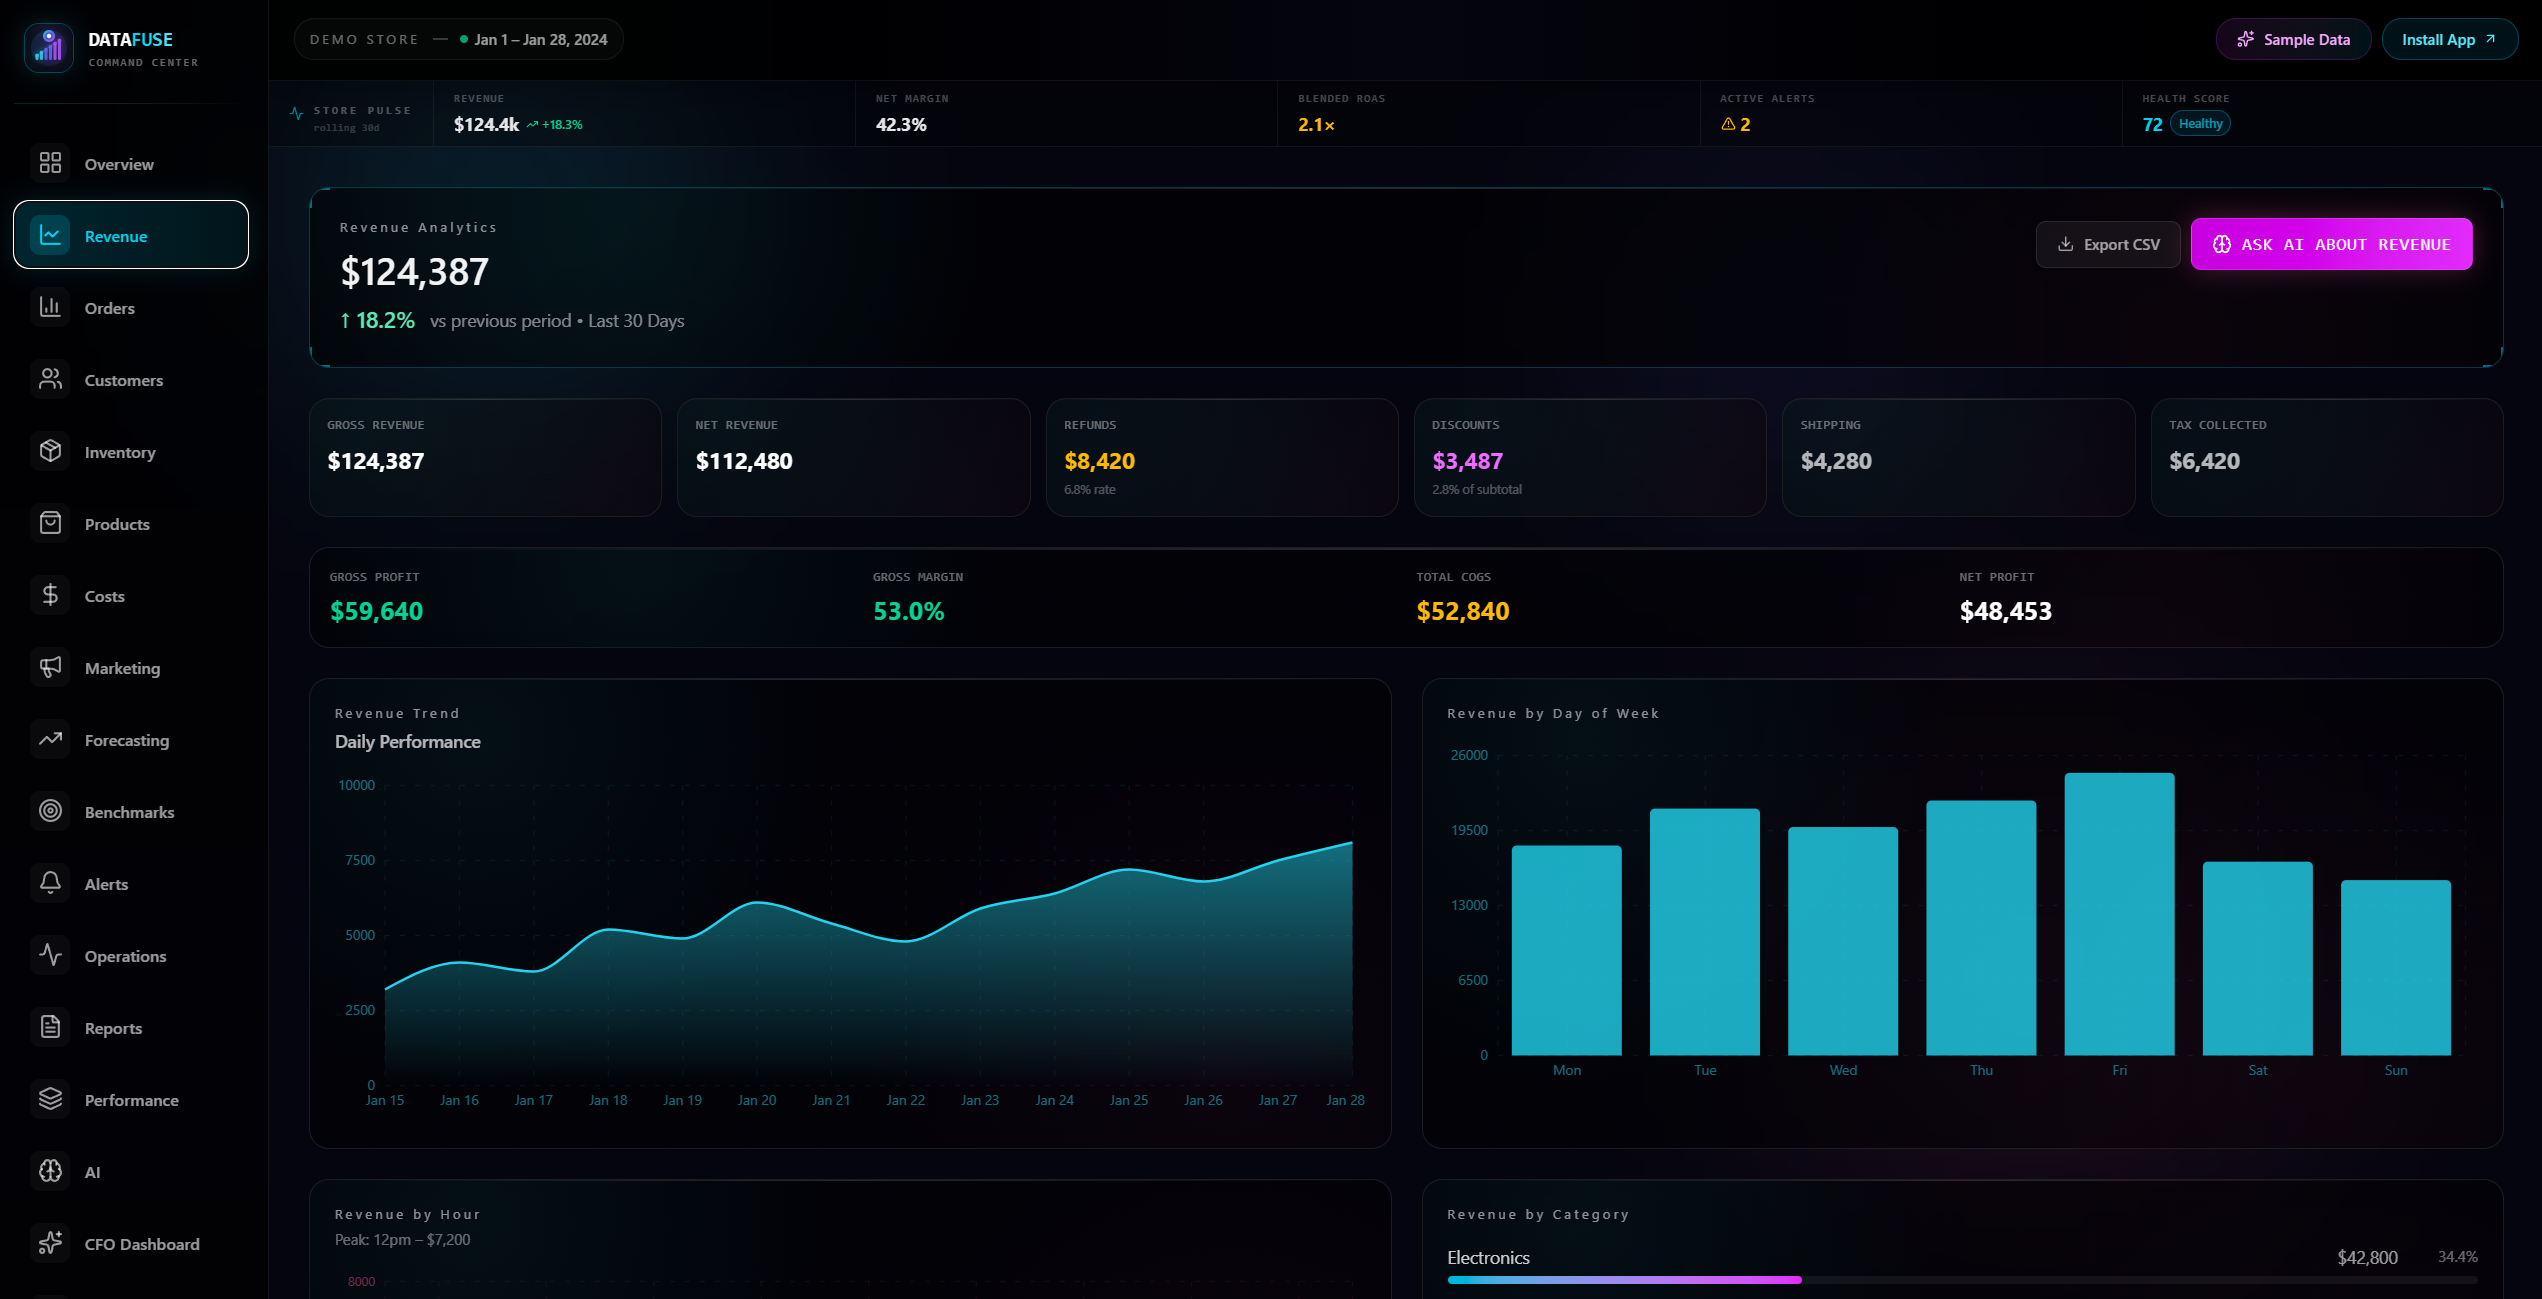Open Overview via its grid icon

click(x=50, y=163)
